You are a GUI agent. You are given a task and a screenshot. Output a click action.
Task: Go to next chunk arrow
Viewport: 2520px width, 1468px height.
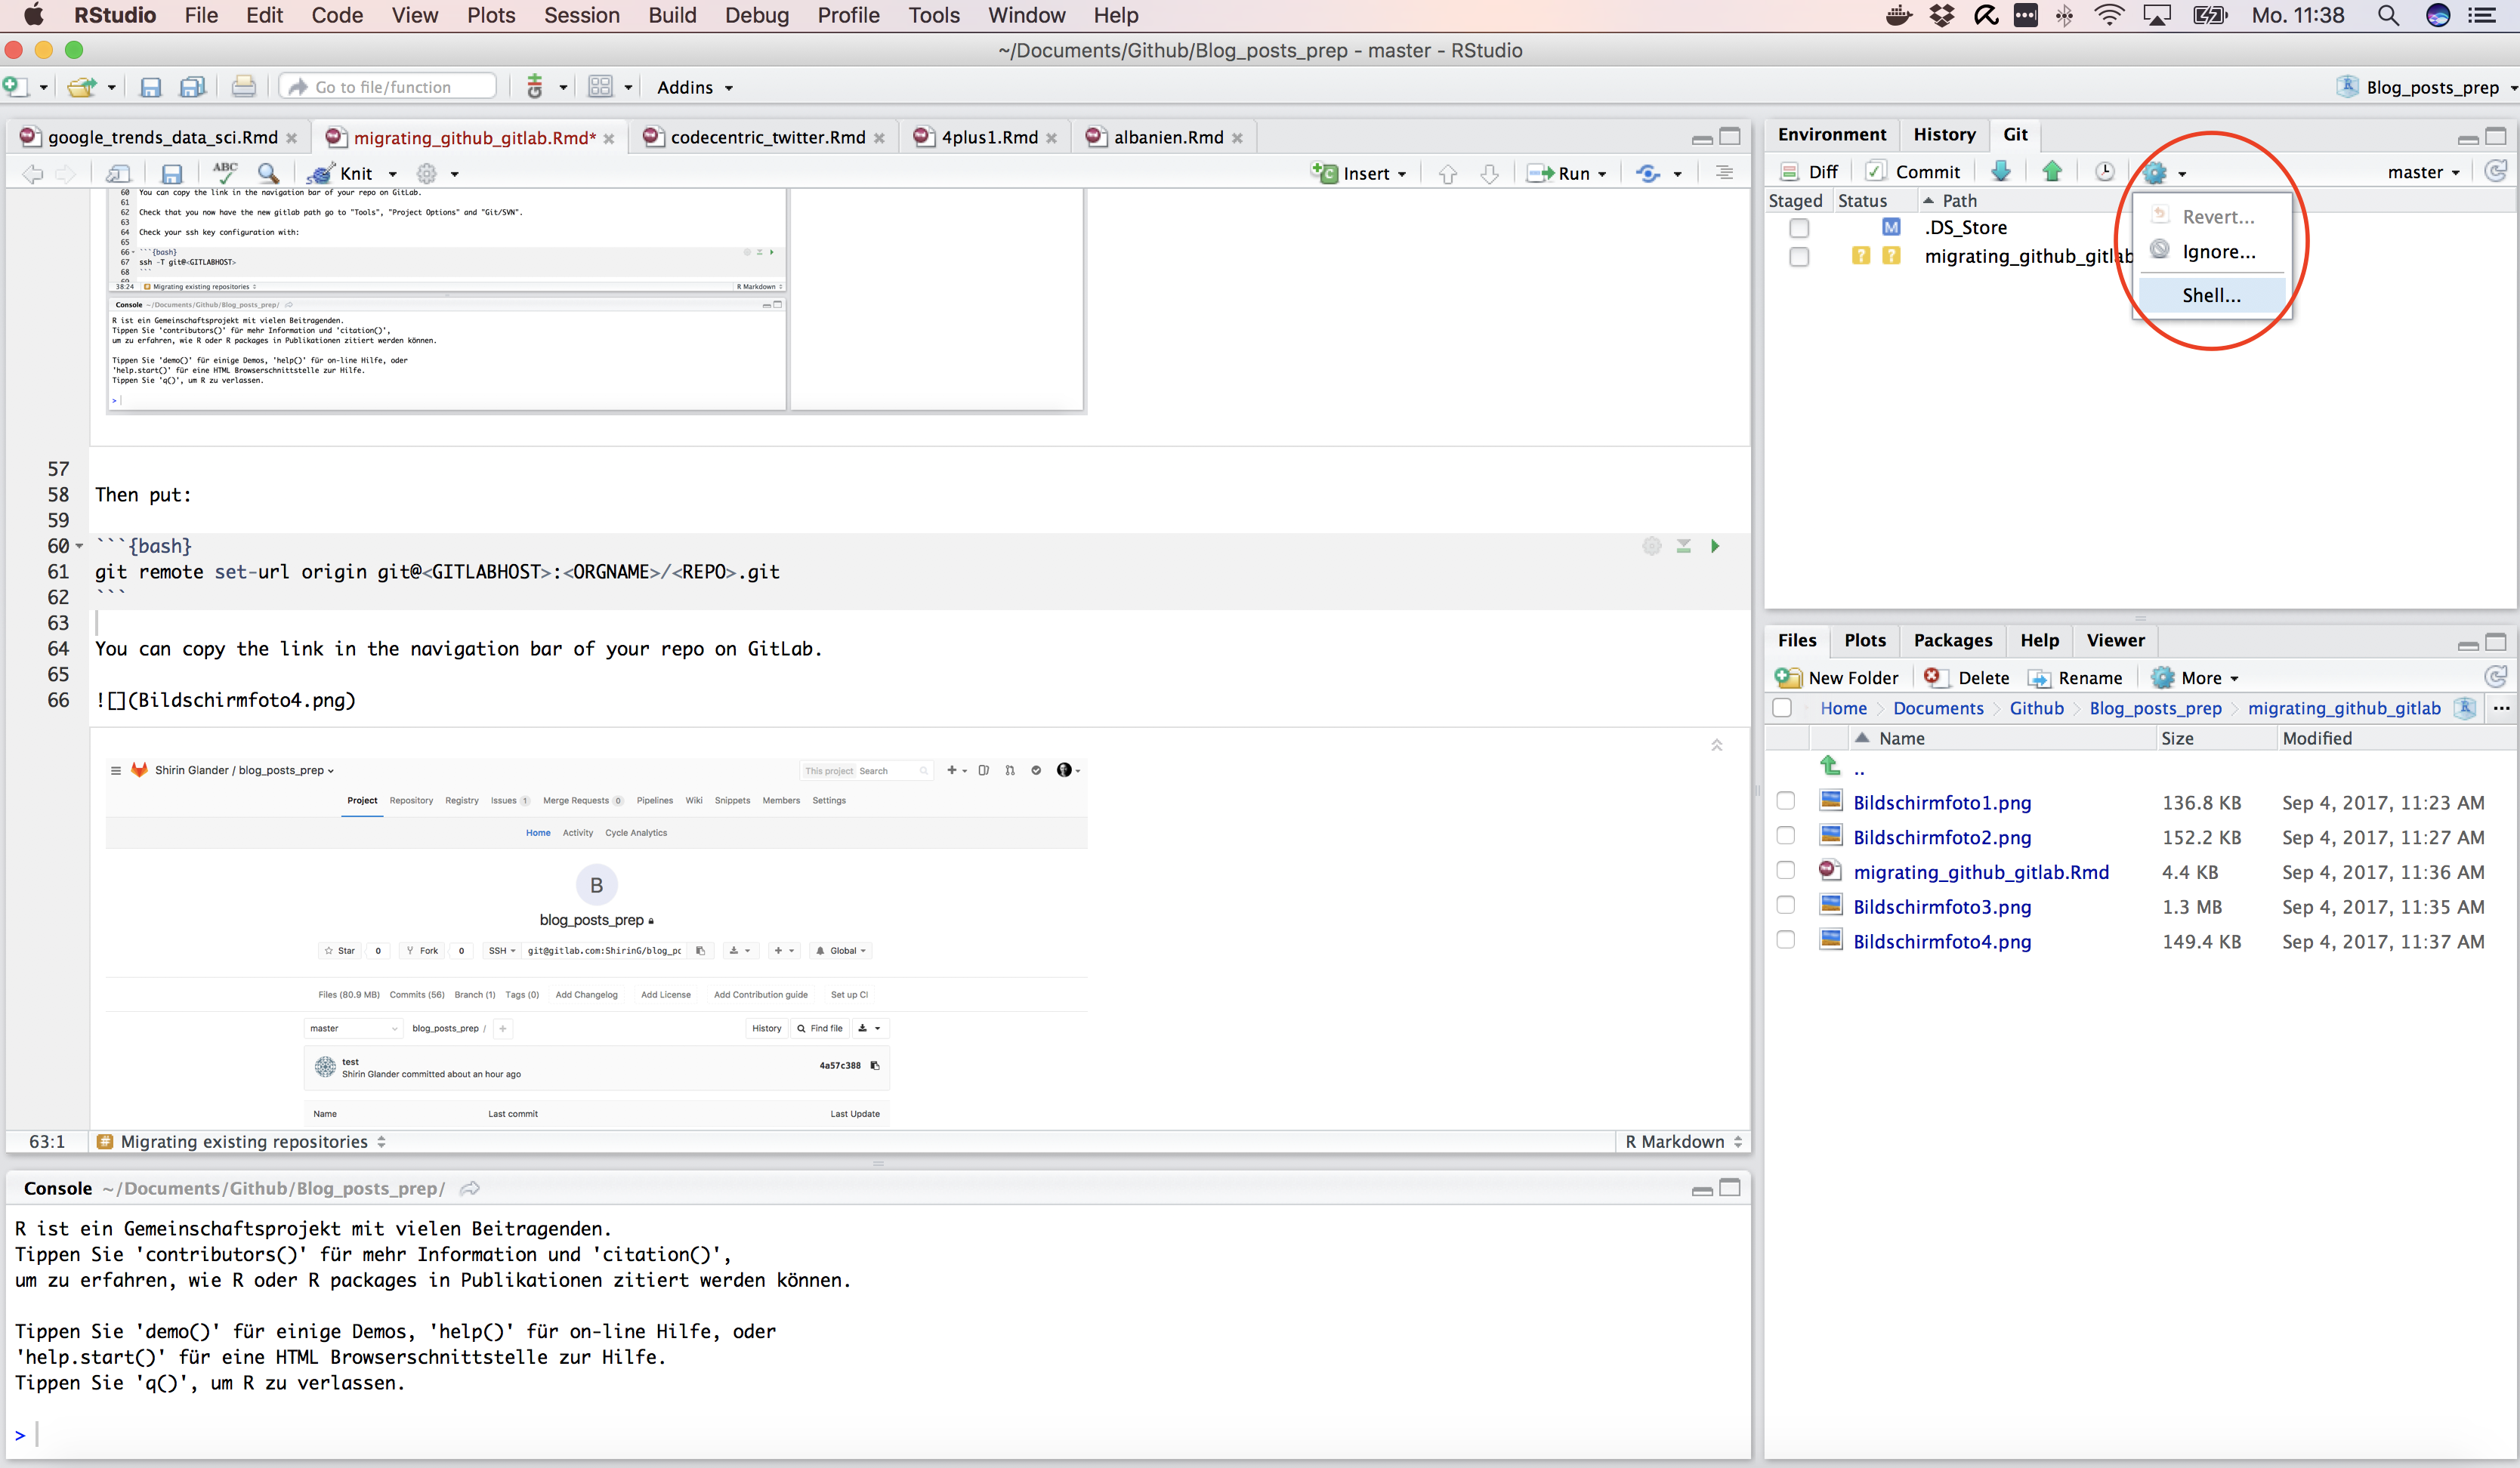[1489, 173]
